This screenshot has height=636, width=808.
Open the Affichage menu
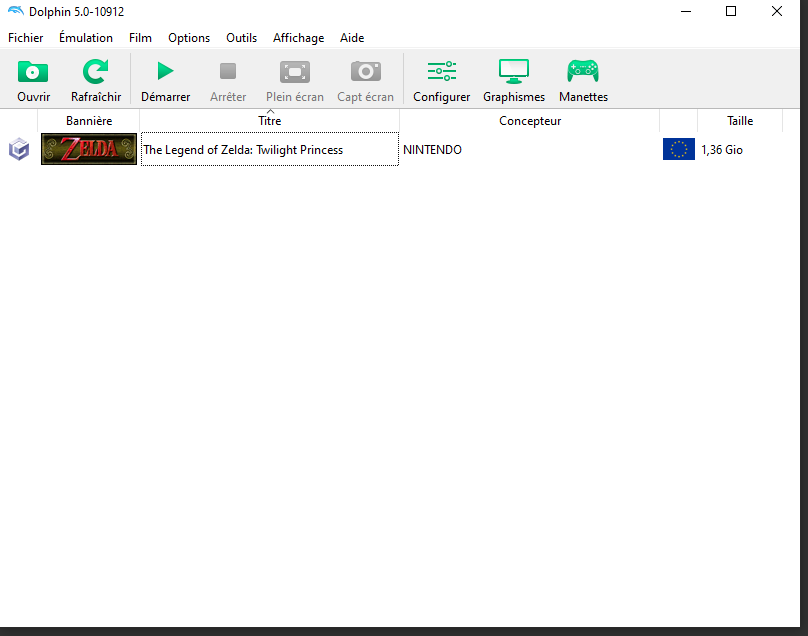coord(298,38)
